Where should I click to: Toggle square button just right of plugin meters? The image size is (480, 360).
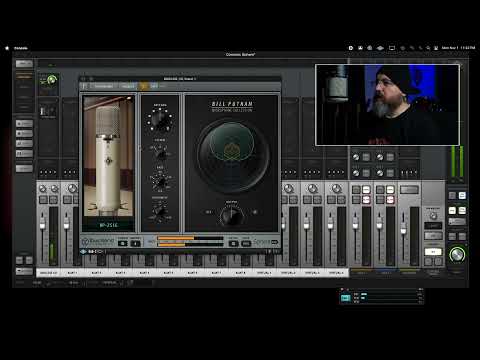click(x=233, y=244)
